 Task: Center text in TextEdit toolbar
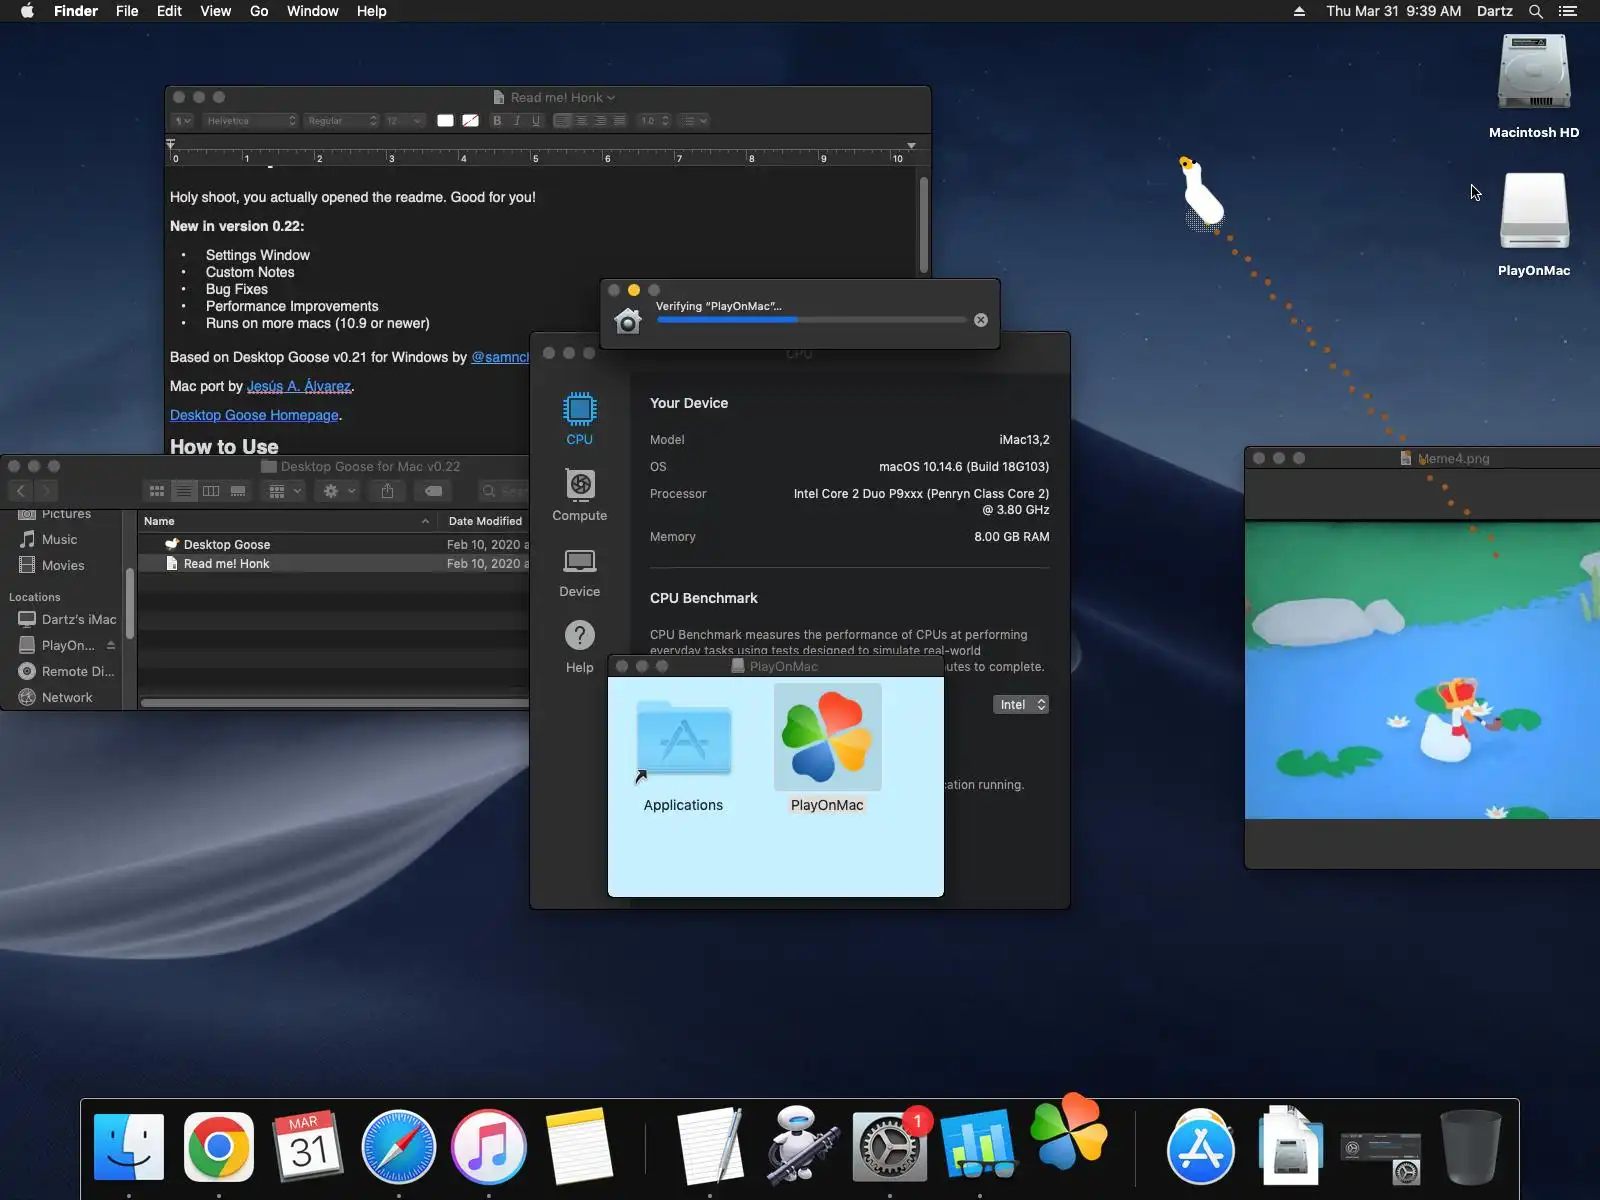tap(581, 121)
